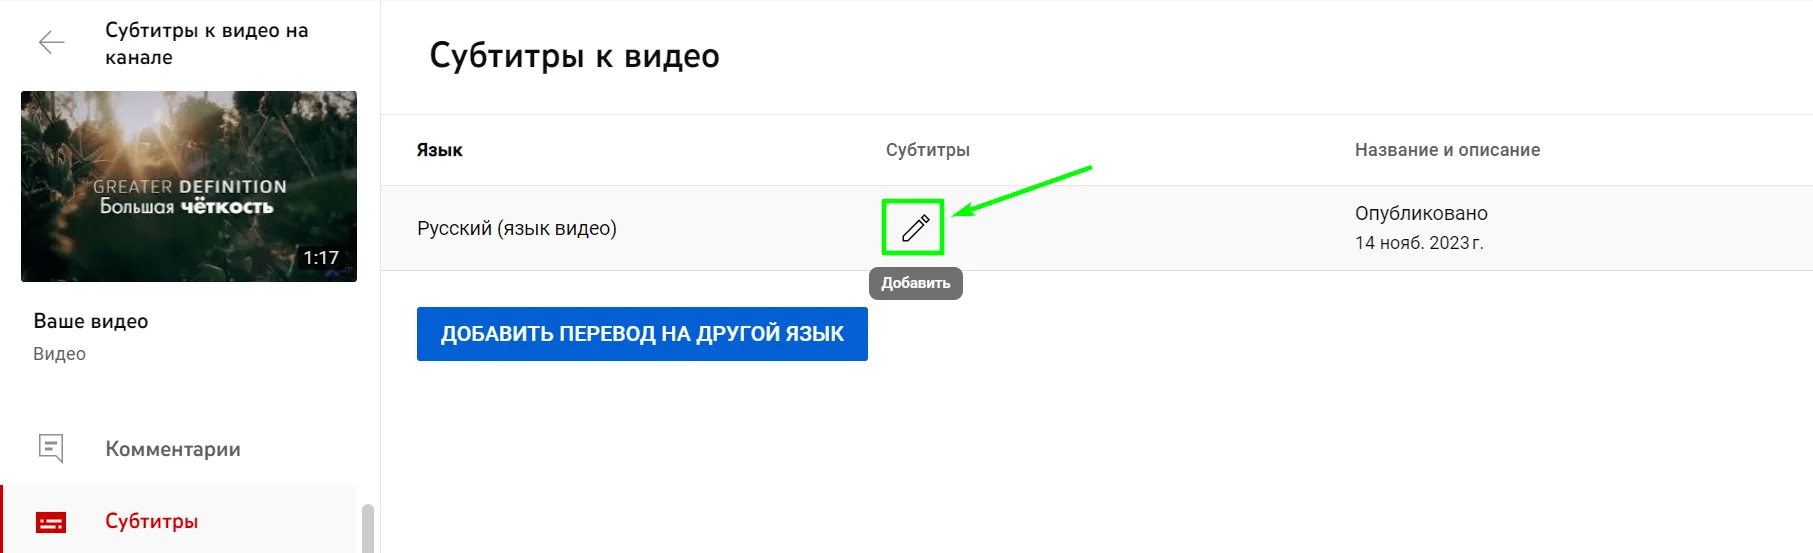Click the Субтитры column header

pyautogui.click(x=927, y=150)
